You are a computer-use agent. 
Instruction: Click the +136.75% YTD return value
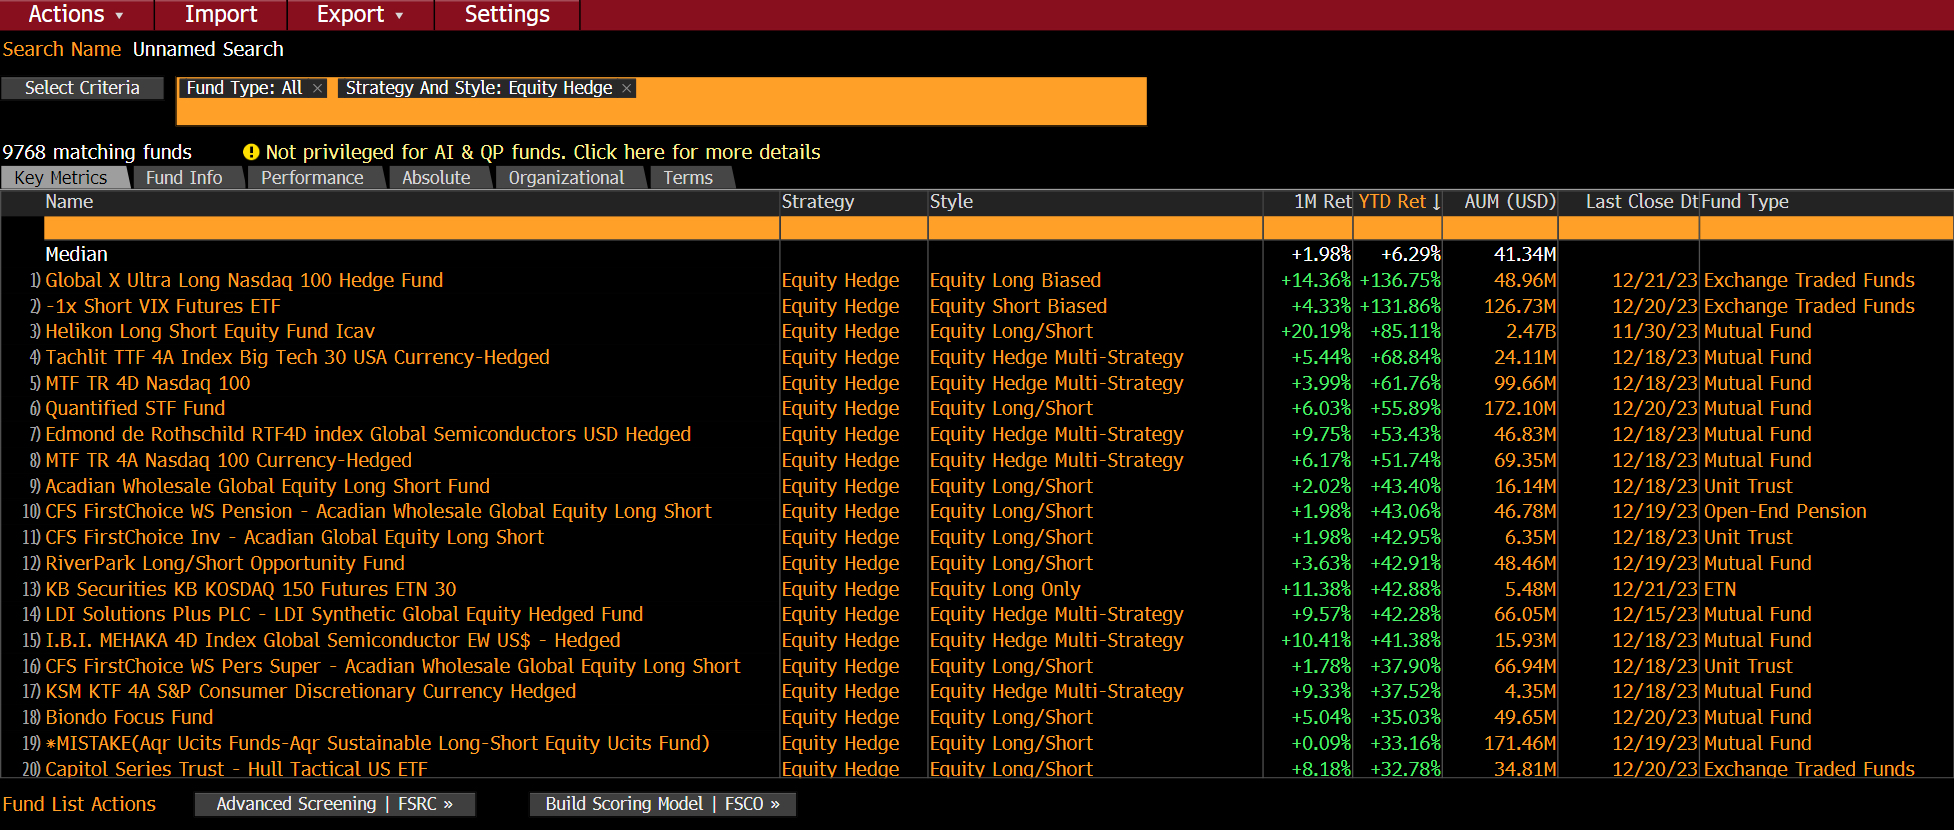[x=1400, y=281]
